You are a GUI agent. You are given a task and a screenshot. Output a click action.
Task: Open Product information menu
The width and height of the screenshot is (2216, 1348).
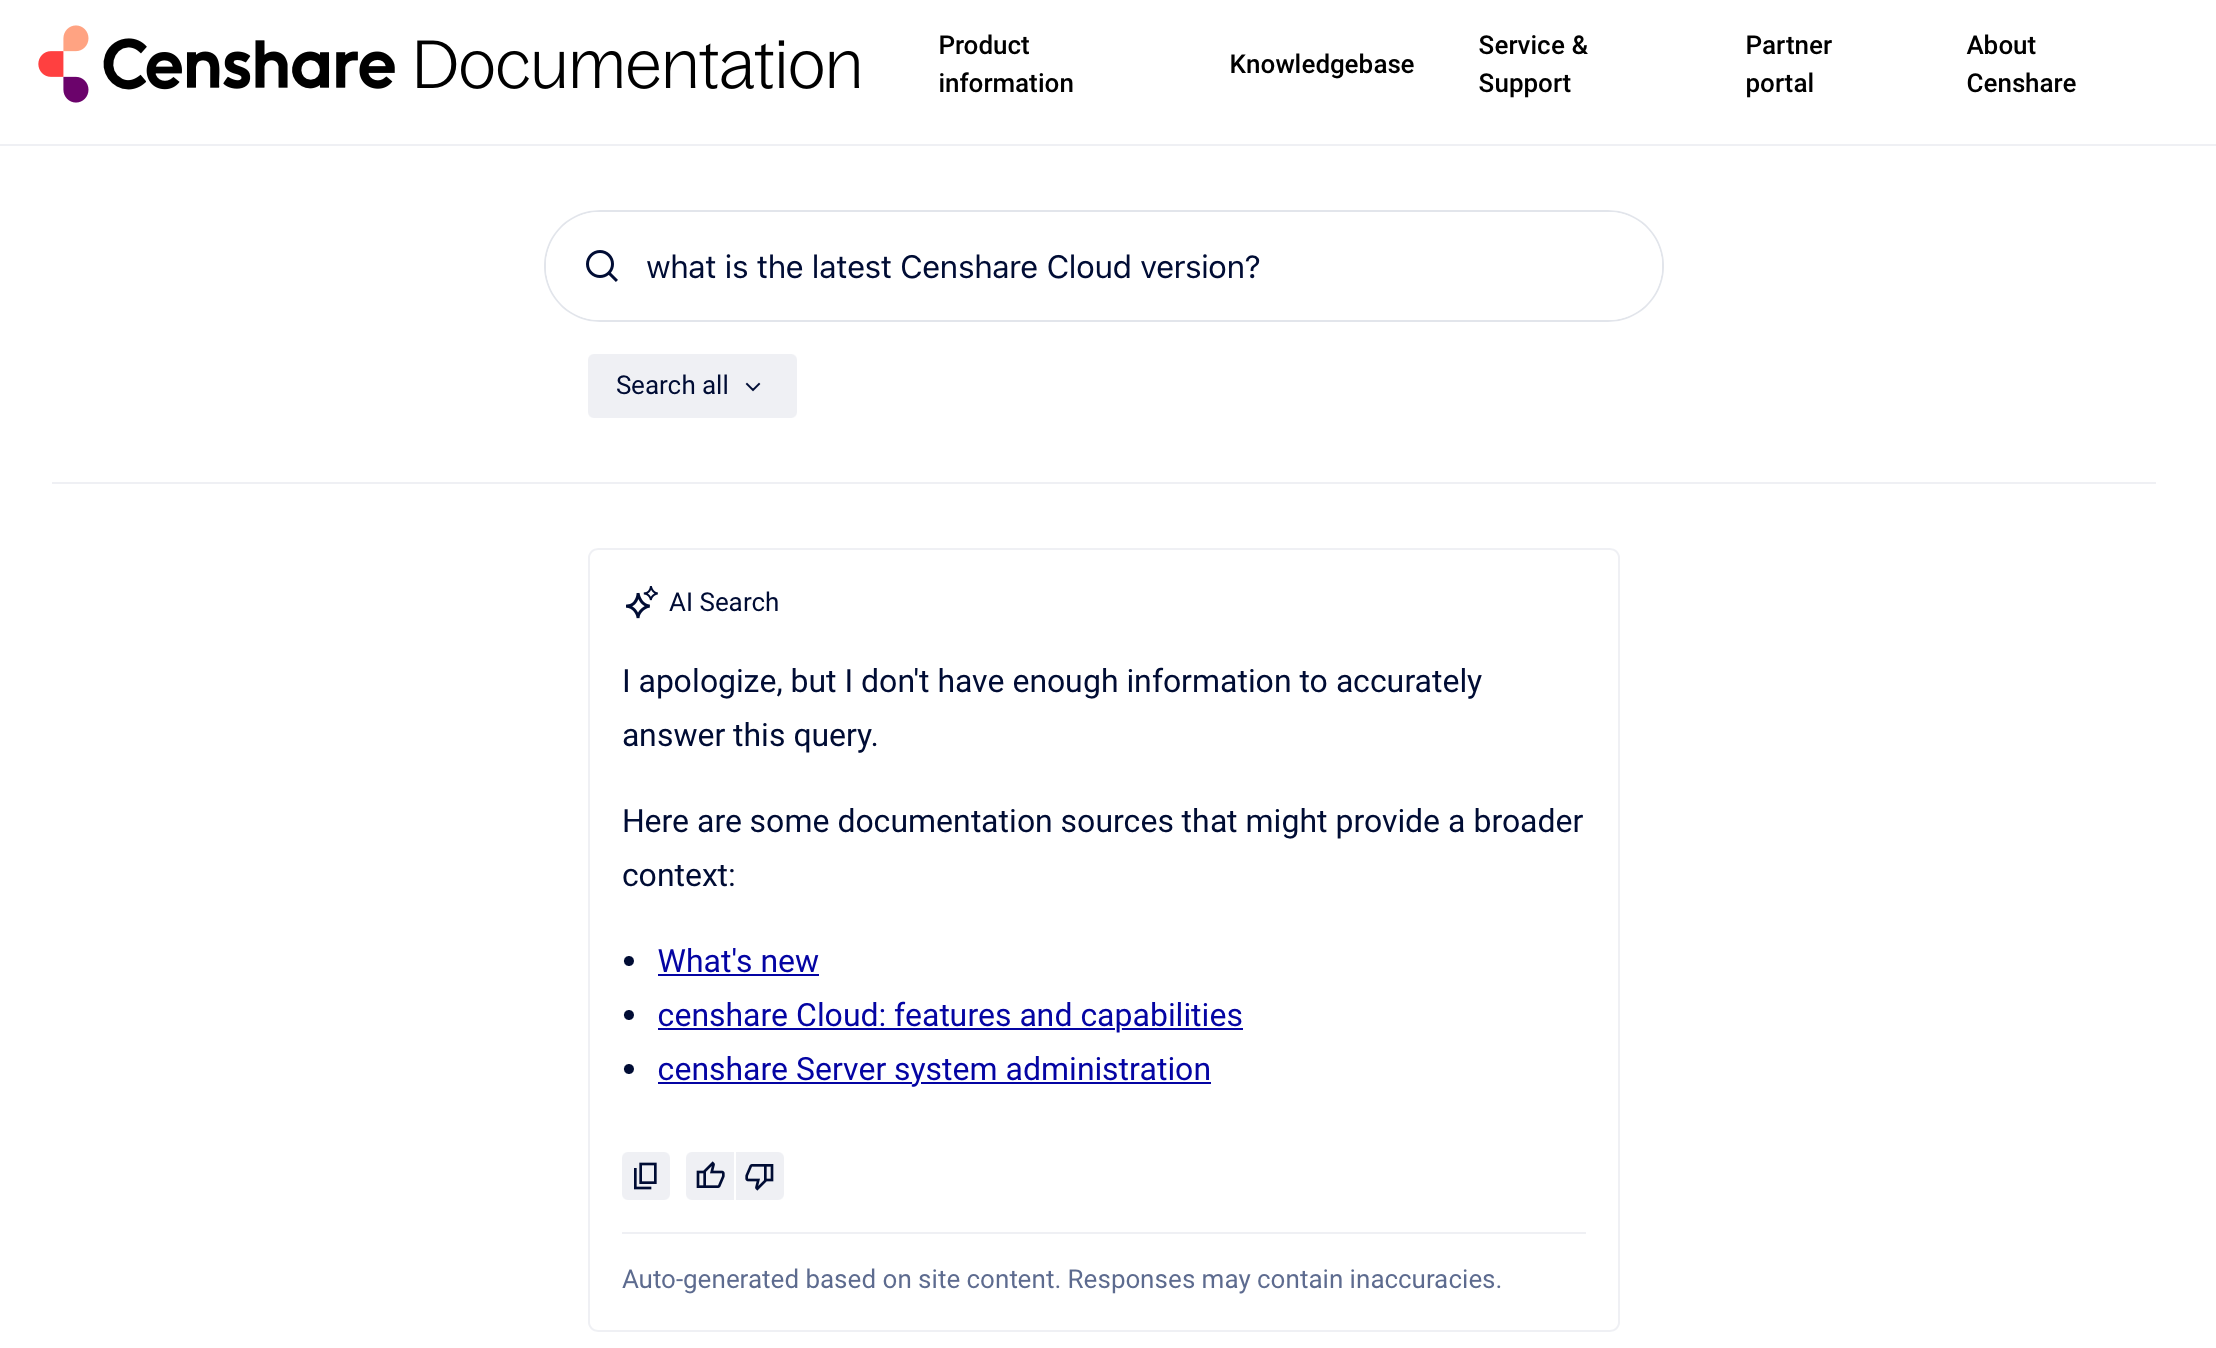(x=1005, y=64)
